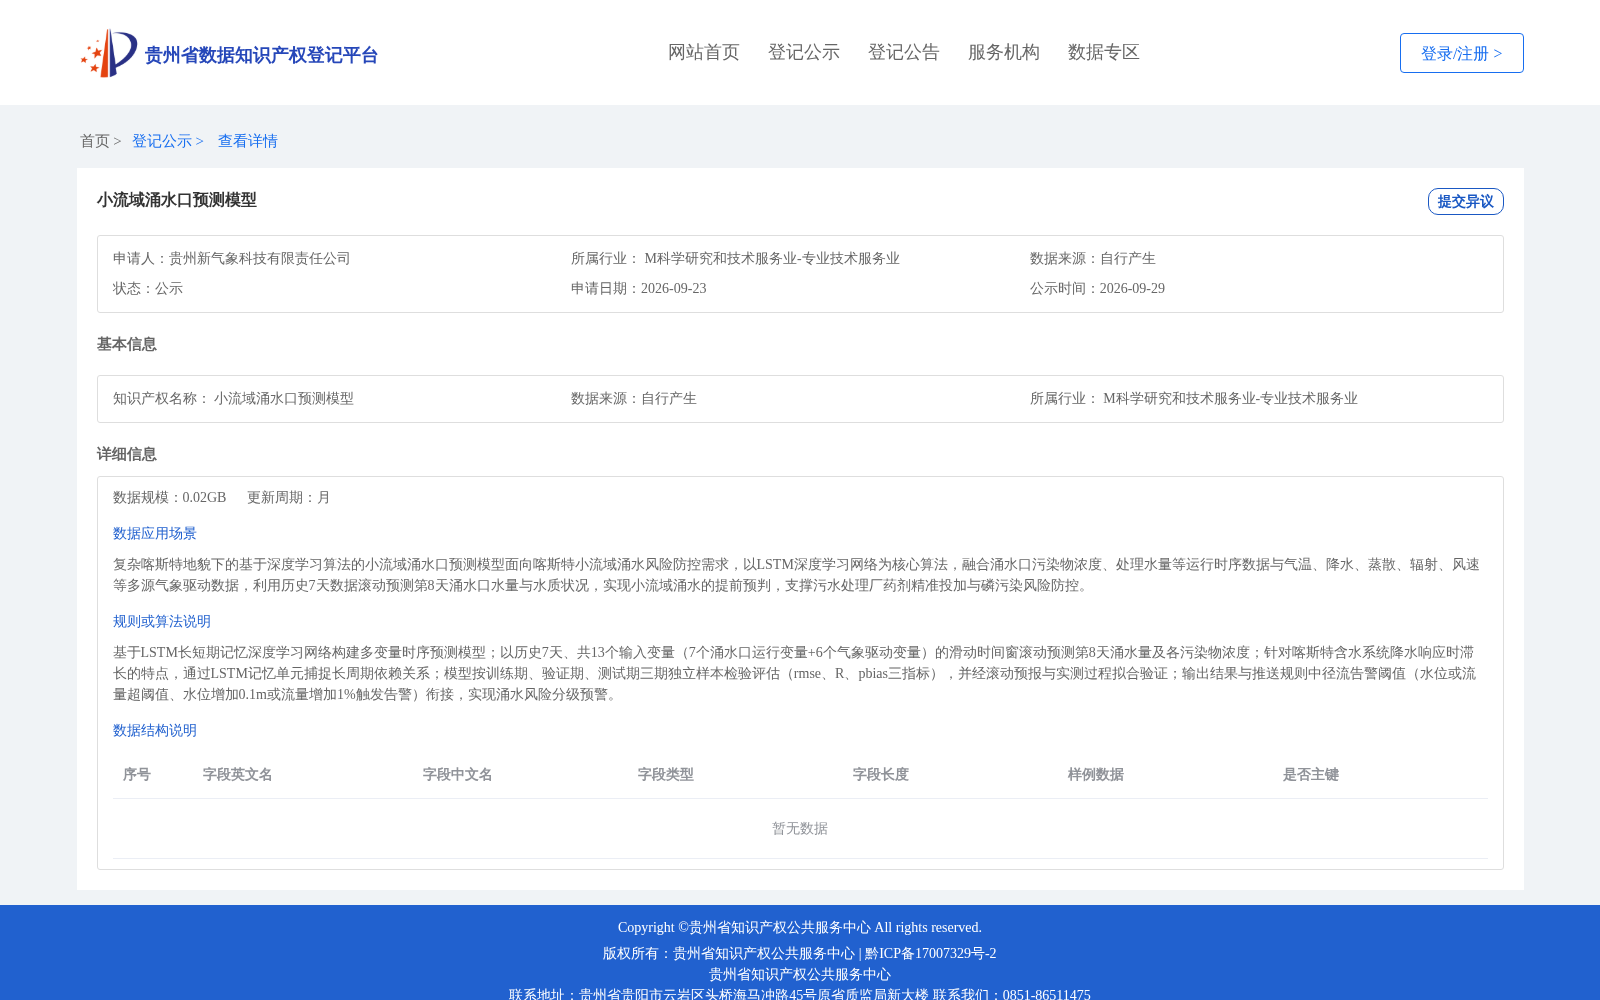Click the page title 小流域涌水口预测模型
Viewport: 1600px width, 1000px height.
(x=177, y=200)
